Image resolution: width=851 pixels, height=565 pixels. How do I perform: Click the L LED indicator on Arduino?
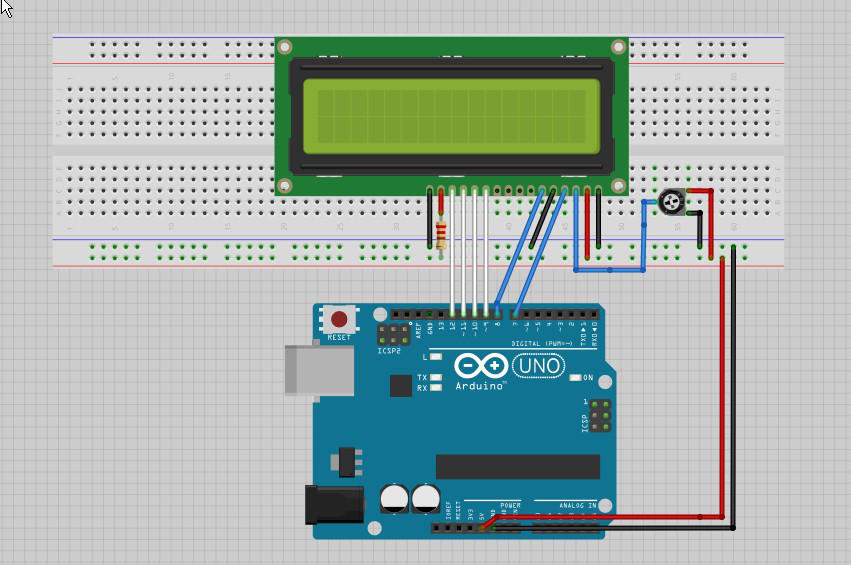436,356
